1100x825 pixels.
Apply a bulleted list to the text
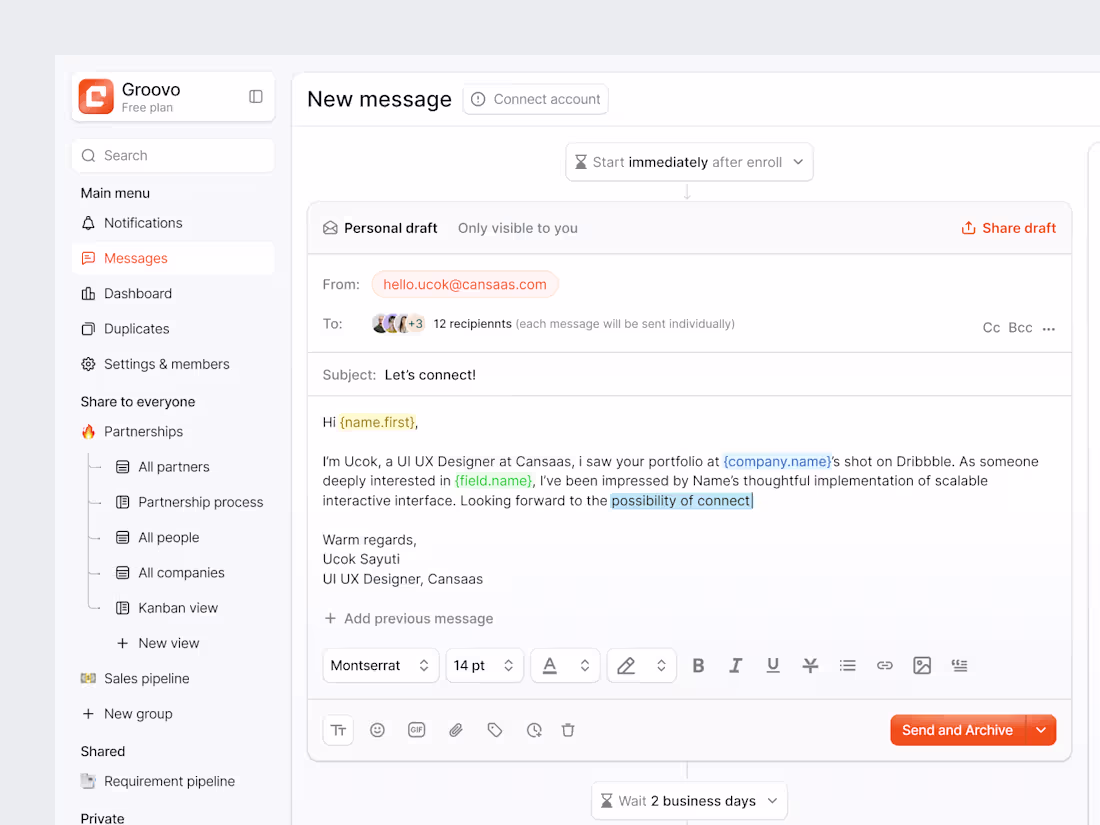tap(847, 665)
